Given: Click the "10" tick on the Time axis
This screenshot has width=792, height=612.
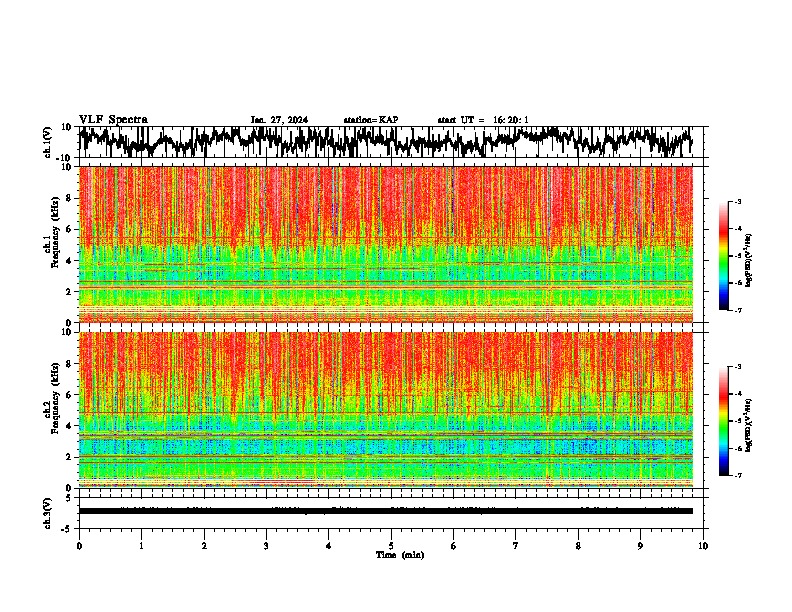Looking at the screenshot, I should pos(703,546).
